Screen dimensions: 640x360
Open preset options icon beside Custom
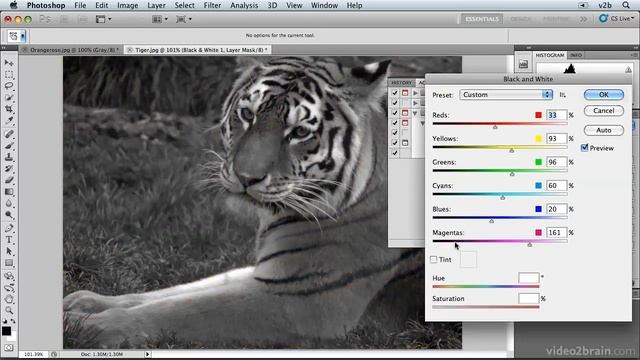click(562, 95)
